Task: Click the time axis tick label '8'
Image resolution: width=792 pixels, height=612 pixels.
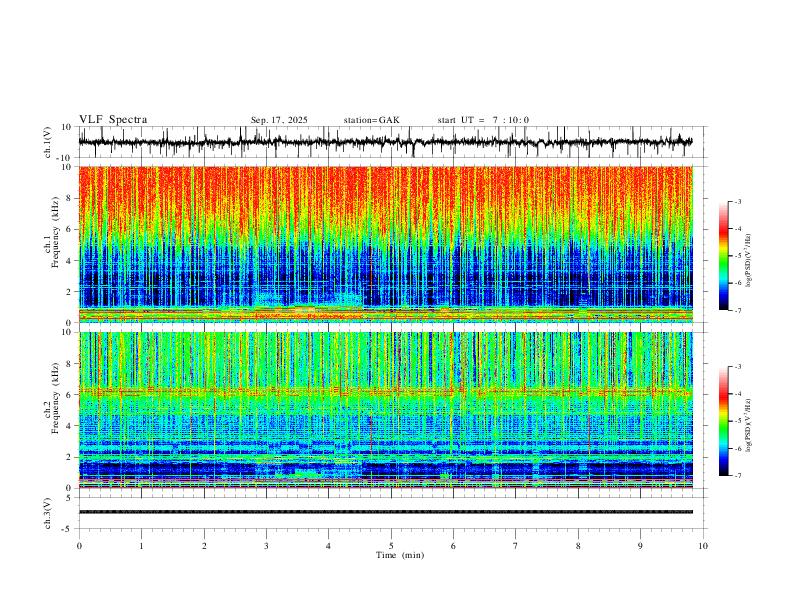Action: pyautogui.click(x=578, y=546)
